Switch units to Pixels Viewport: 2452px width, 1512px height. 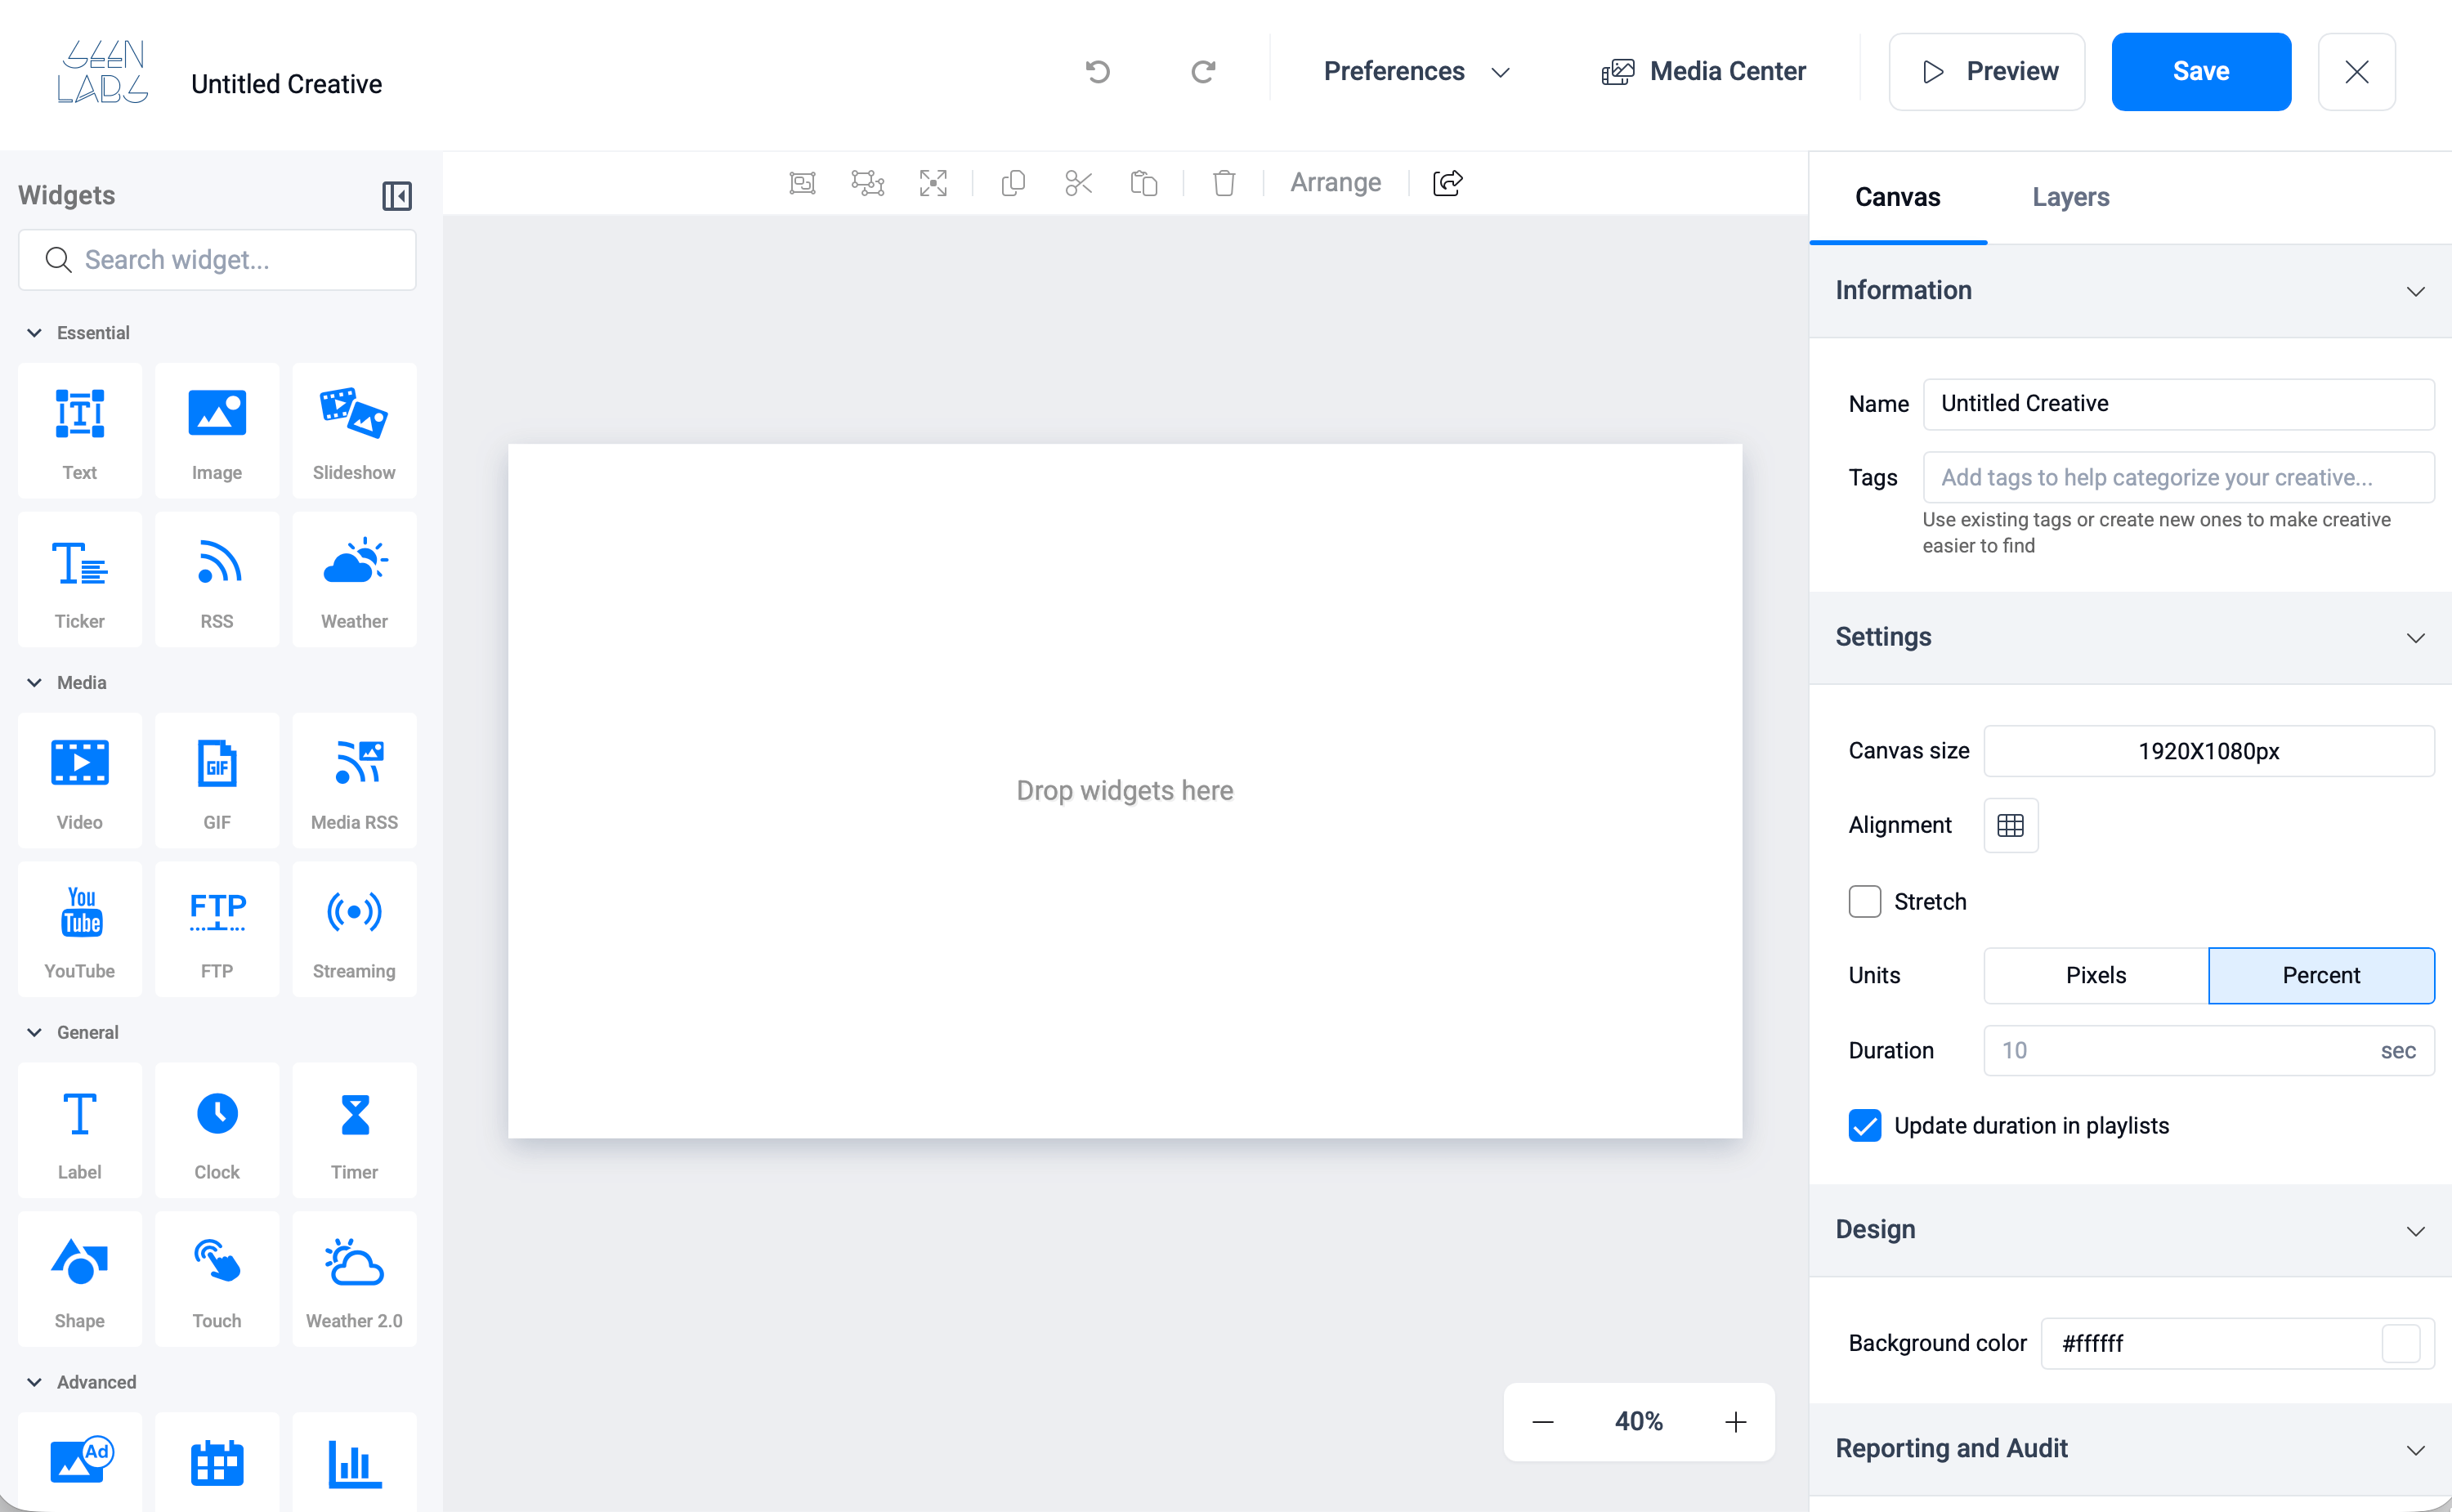[x=2095, y=975]
